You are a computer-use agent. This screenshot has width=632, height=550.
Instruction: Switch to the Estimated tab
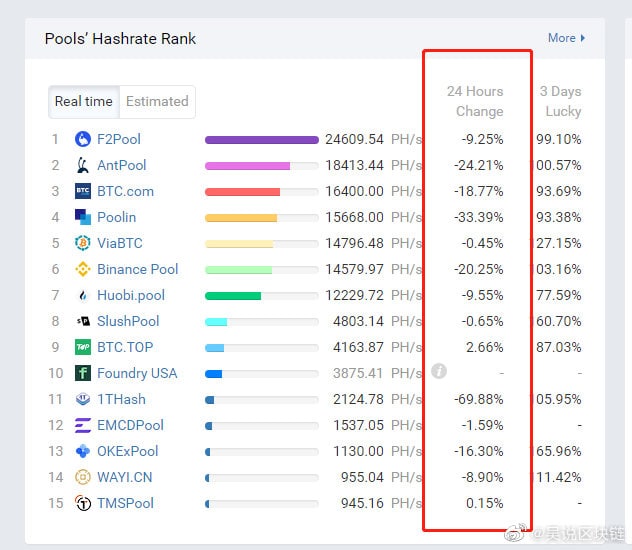pos(157,102)
